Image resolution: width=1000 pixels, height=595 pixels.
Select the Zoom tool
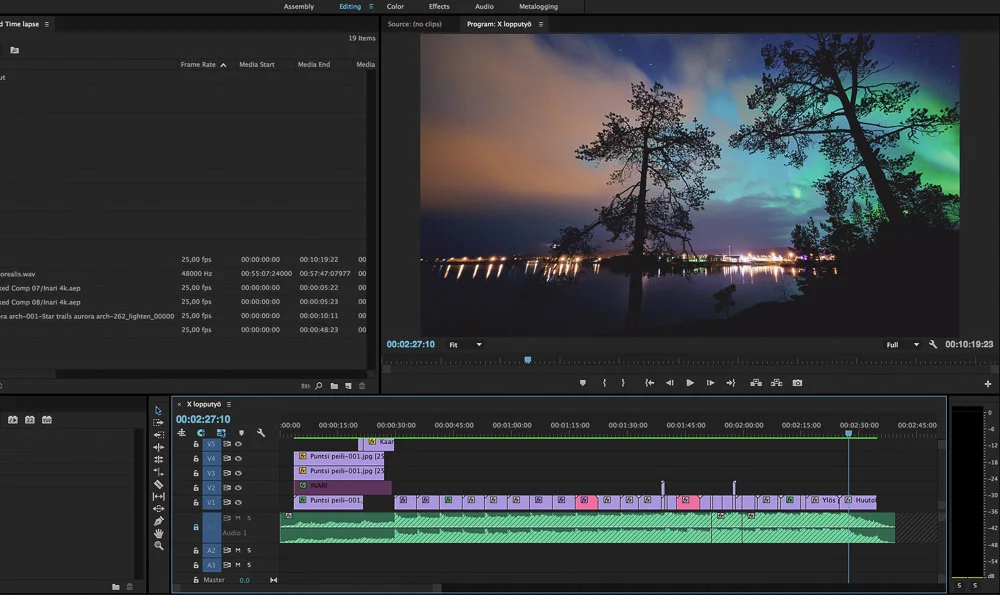coord(158,546)
